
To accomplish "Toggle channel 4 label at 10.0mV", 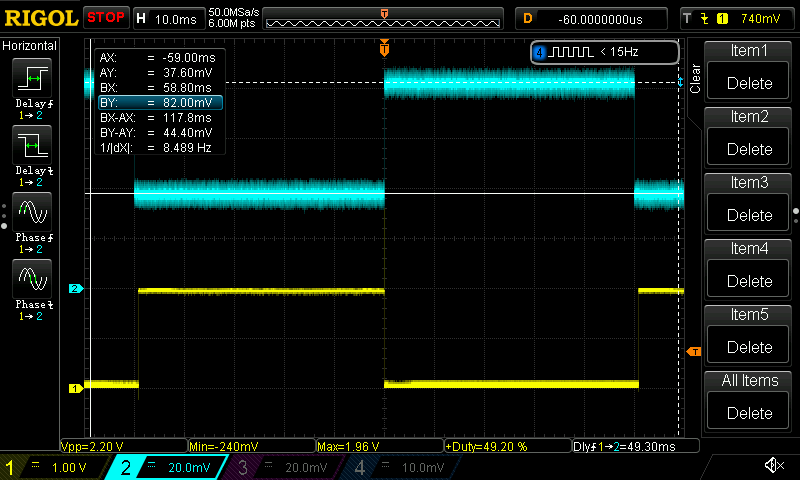I will (x=403, y=467).
